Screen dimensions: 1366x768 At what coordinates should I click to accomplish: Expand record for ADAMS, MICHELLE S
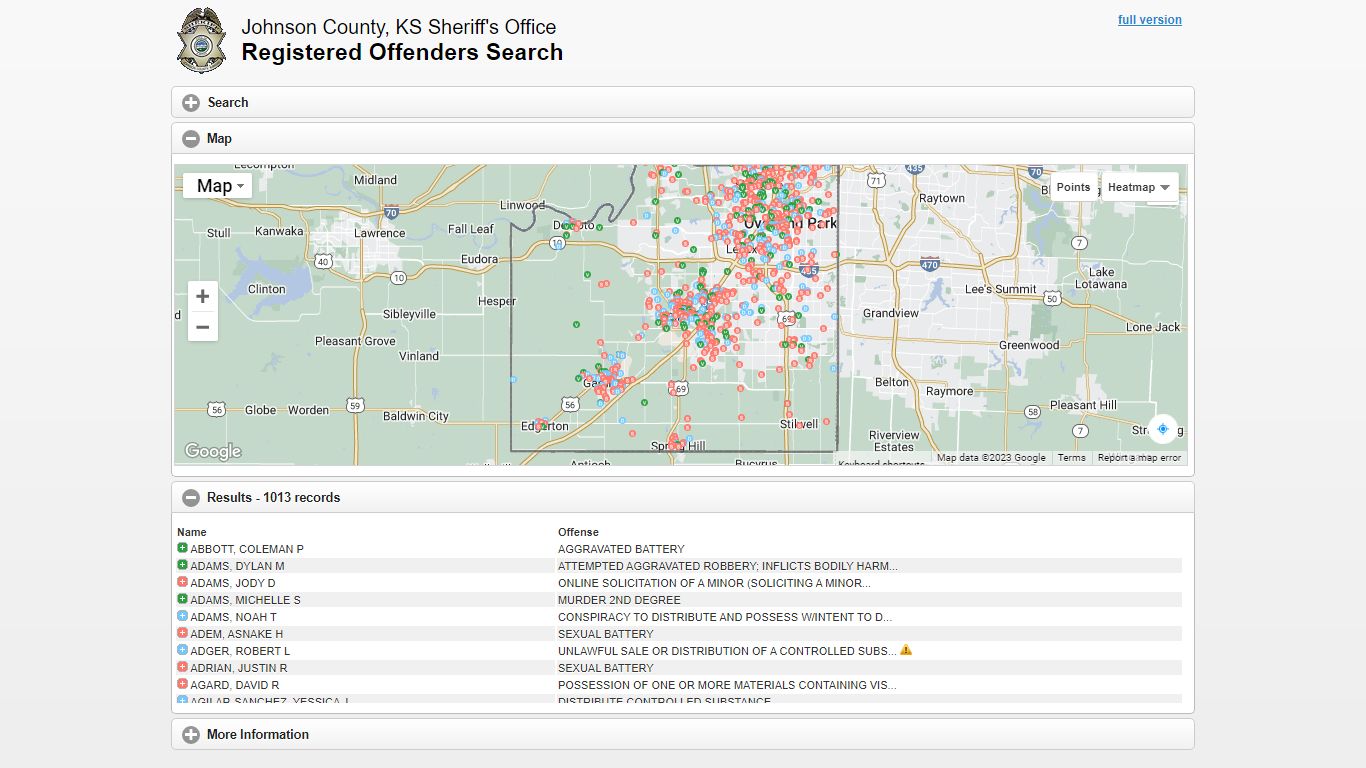click(x=182, y=600)
